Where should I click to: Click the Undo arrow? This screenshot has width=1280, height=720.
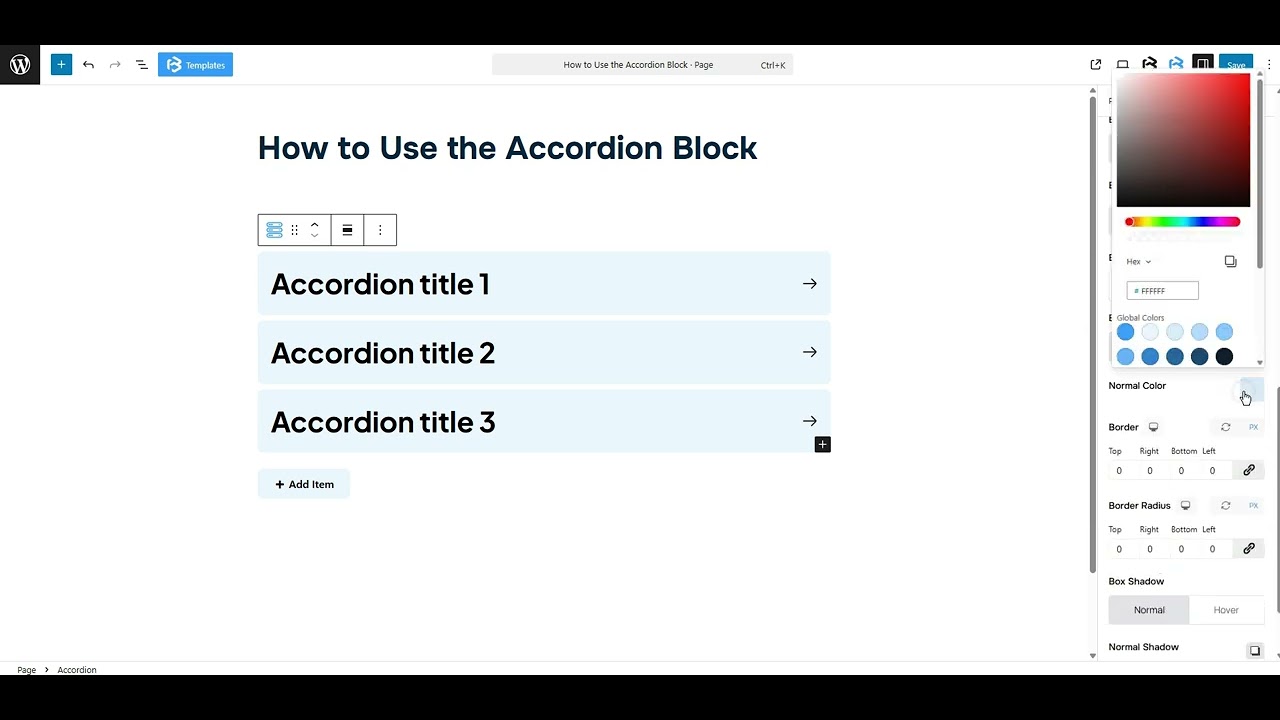click(88, 64)
